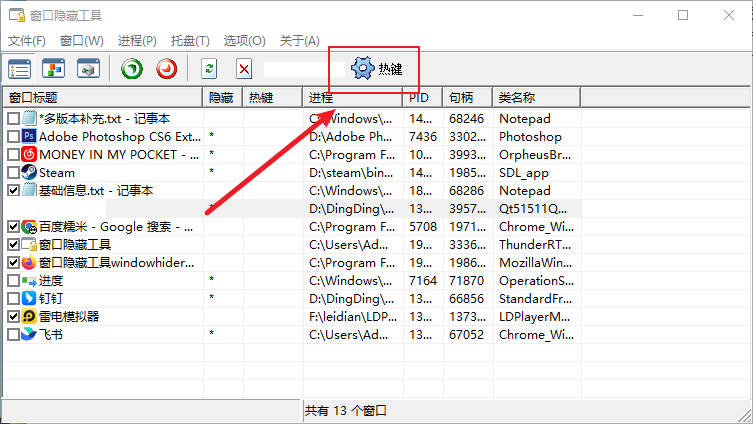Click the Firefox icon in the list
The width and height of the screenshot is (753, 424).
(29, 262)
